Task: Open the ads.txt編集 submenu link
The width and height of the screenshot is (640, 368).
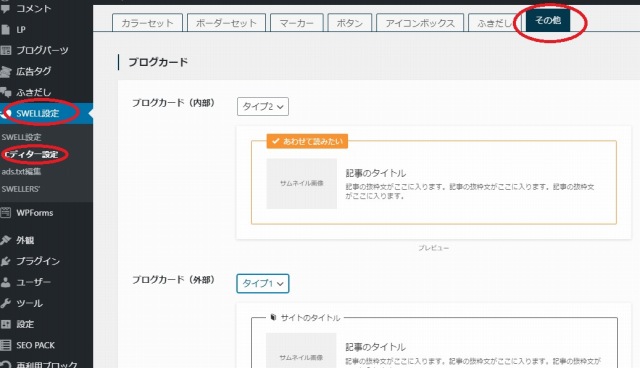Action: [21, 172]
